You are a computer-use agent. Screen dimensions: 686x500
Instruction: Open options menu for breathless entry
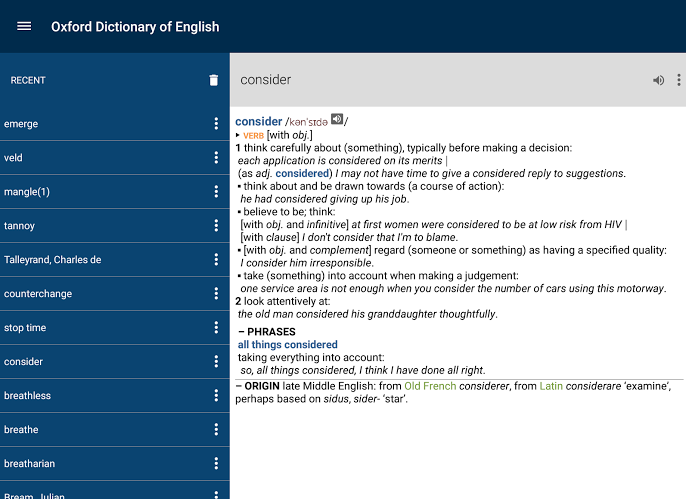(x=216, y=395)
